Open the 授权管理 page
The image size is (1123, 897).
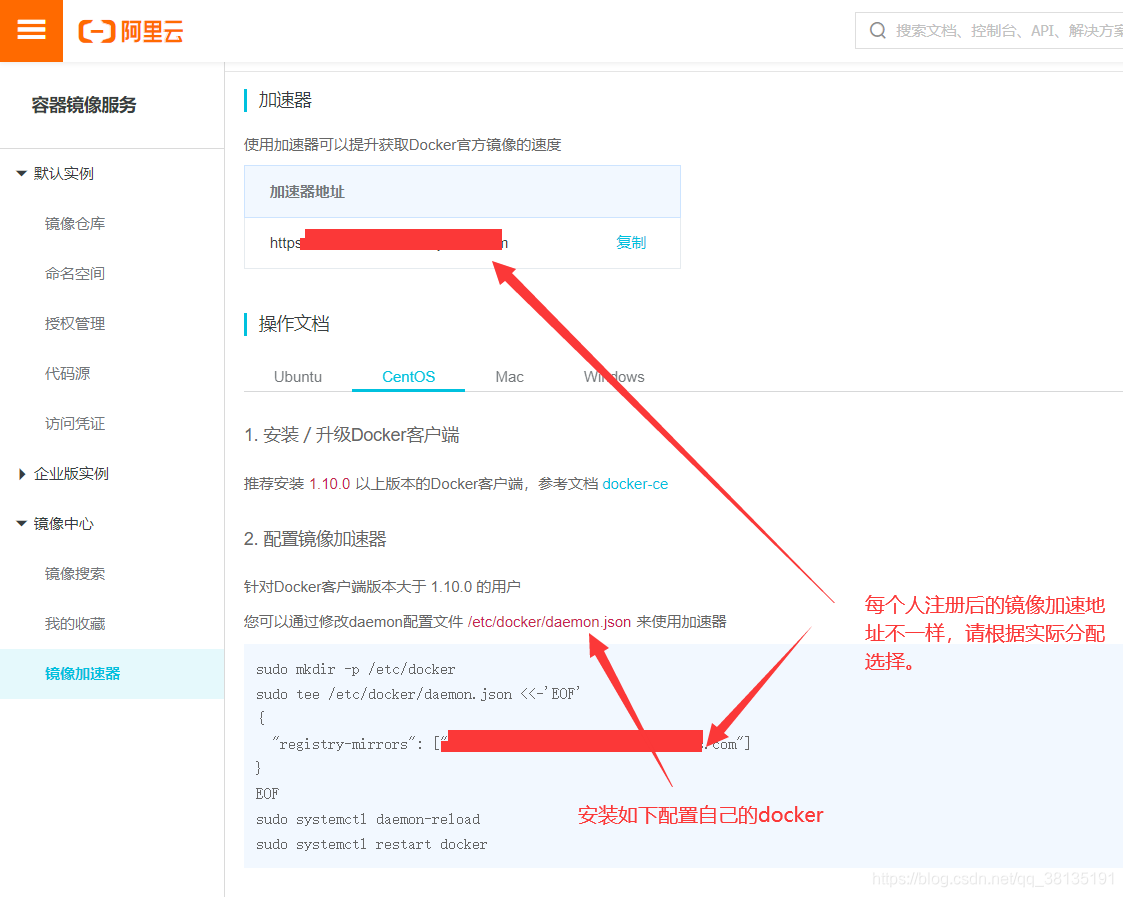(73, 323)
